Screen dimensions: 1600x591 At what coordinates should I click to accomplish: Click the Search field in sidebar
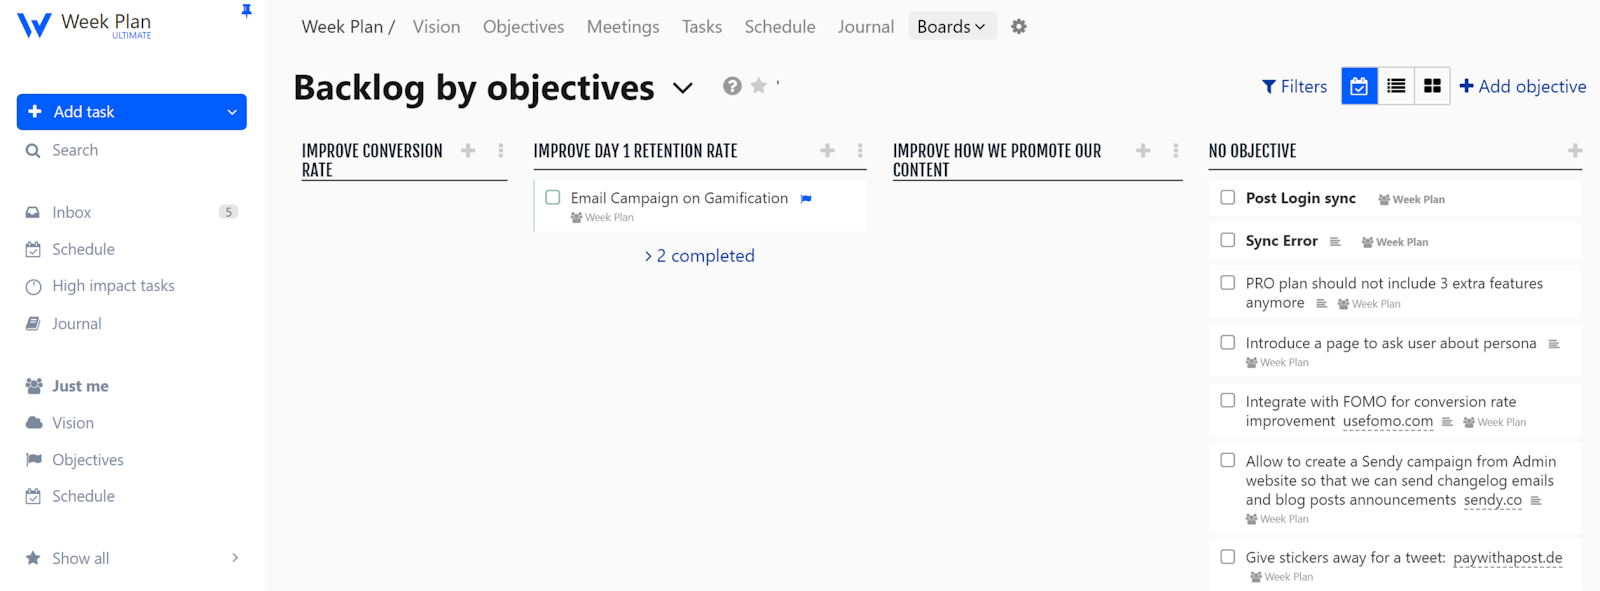click(x=75, y=150)
